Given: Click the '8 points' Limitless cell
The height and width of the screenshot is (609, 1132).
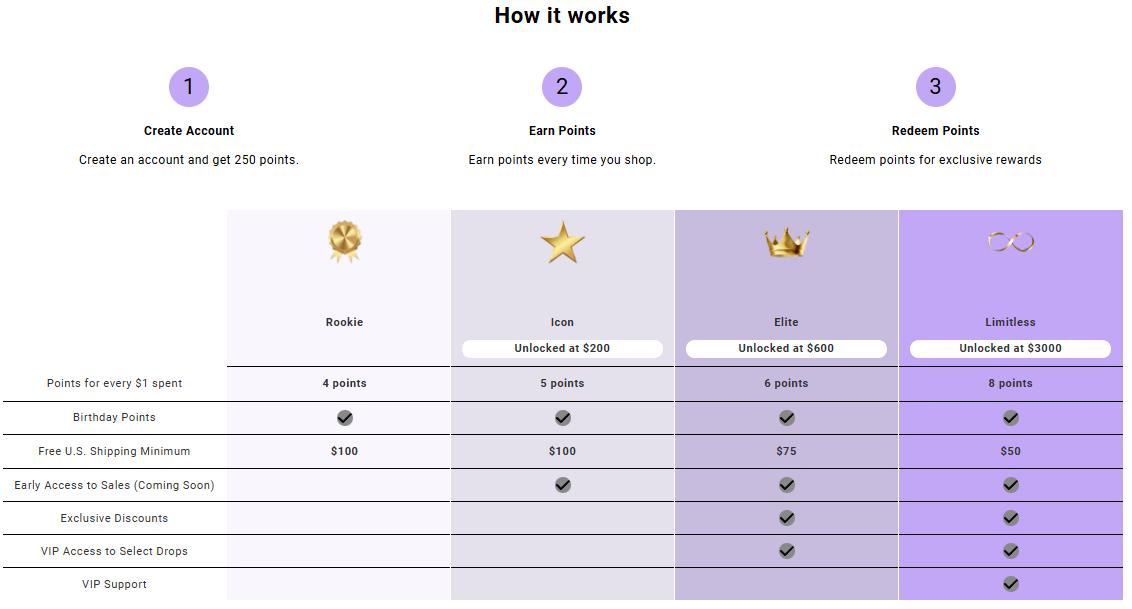Looking at the screenshot, I should click(x=1011, y=383).
